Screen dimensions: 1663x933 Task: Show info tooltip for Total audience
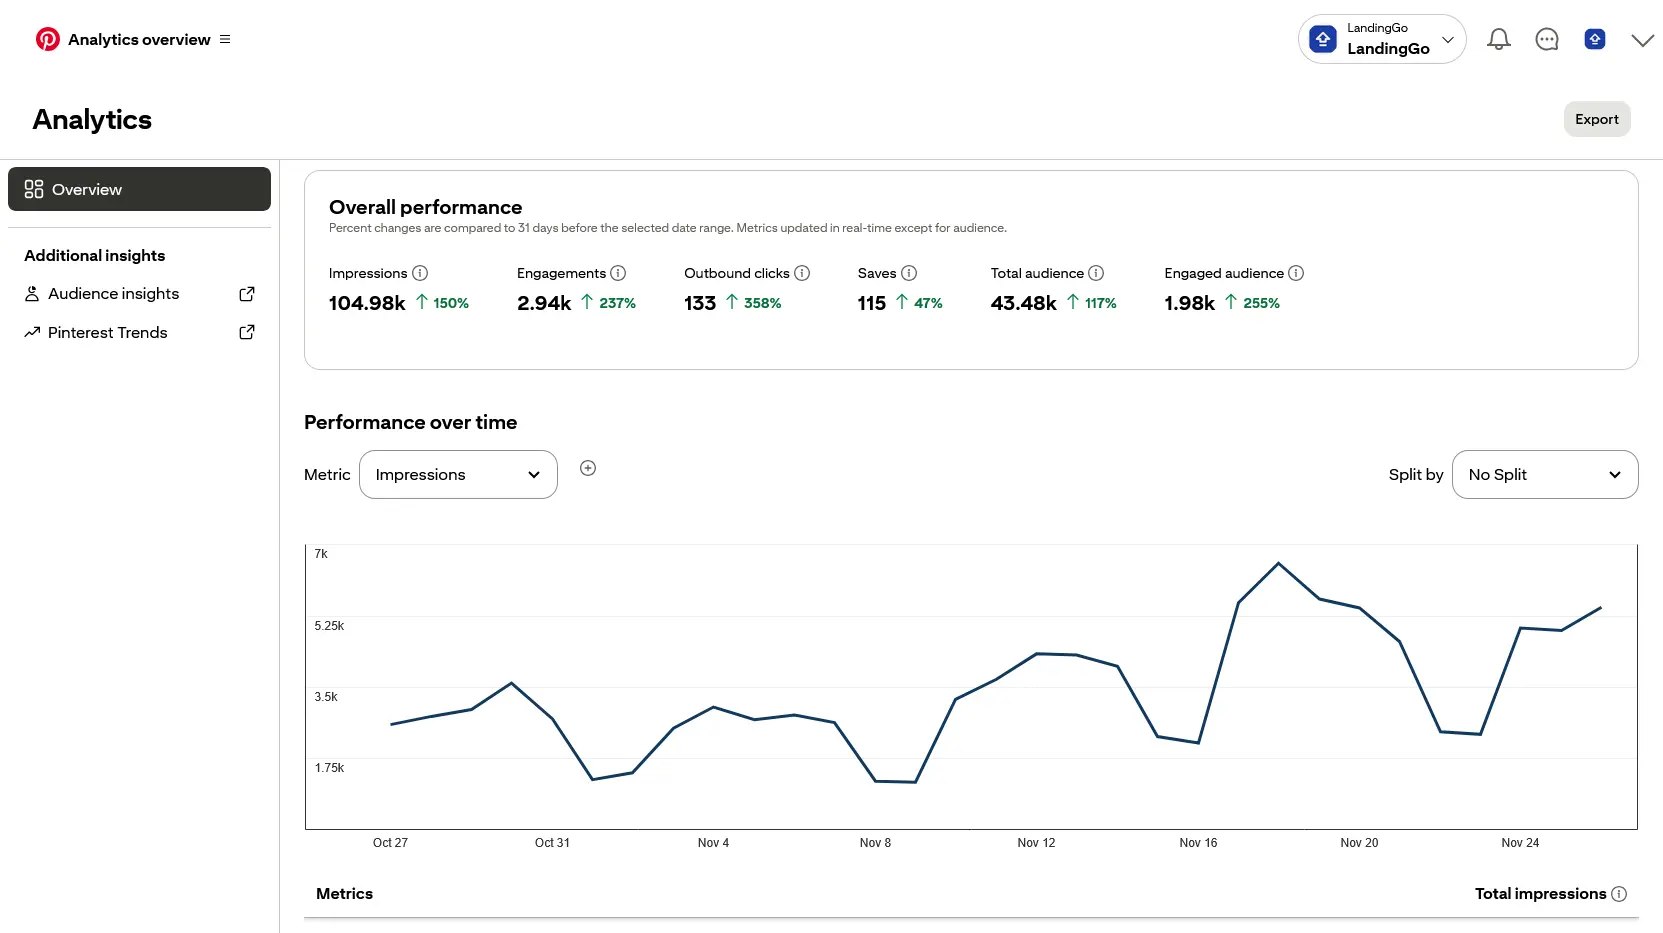click(1096, 273)
